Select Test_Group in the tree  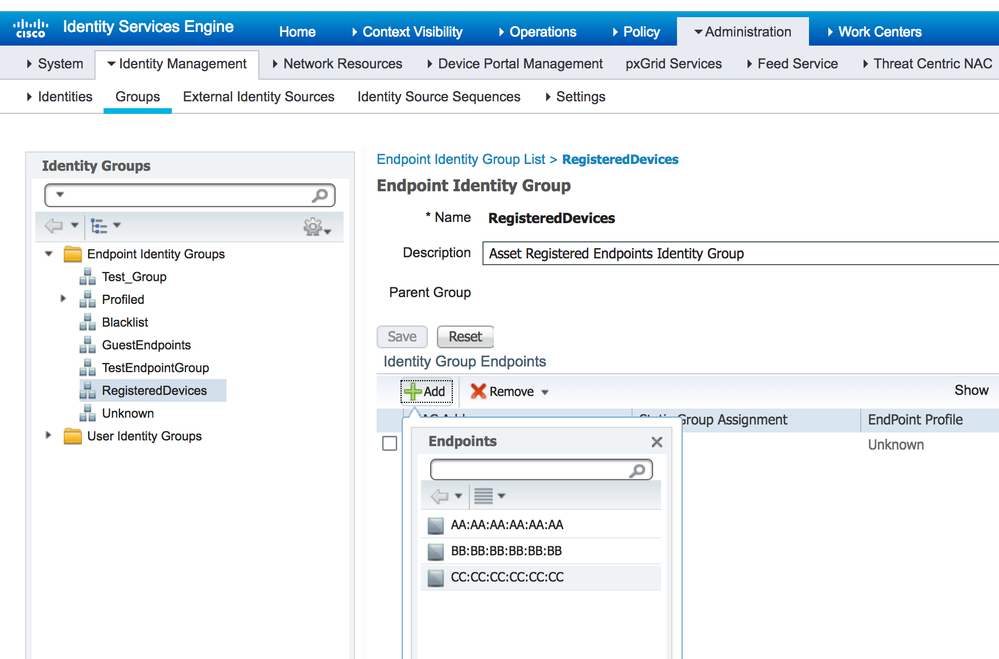click(134, 277)
